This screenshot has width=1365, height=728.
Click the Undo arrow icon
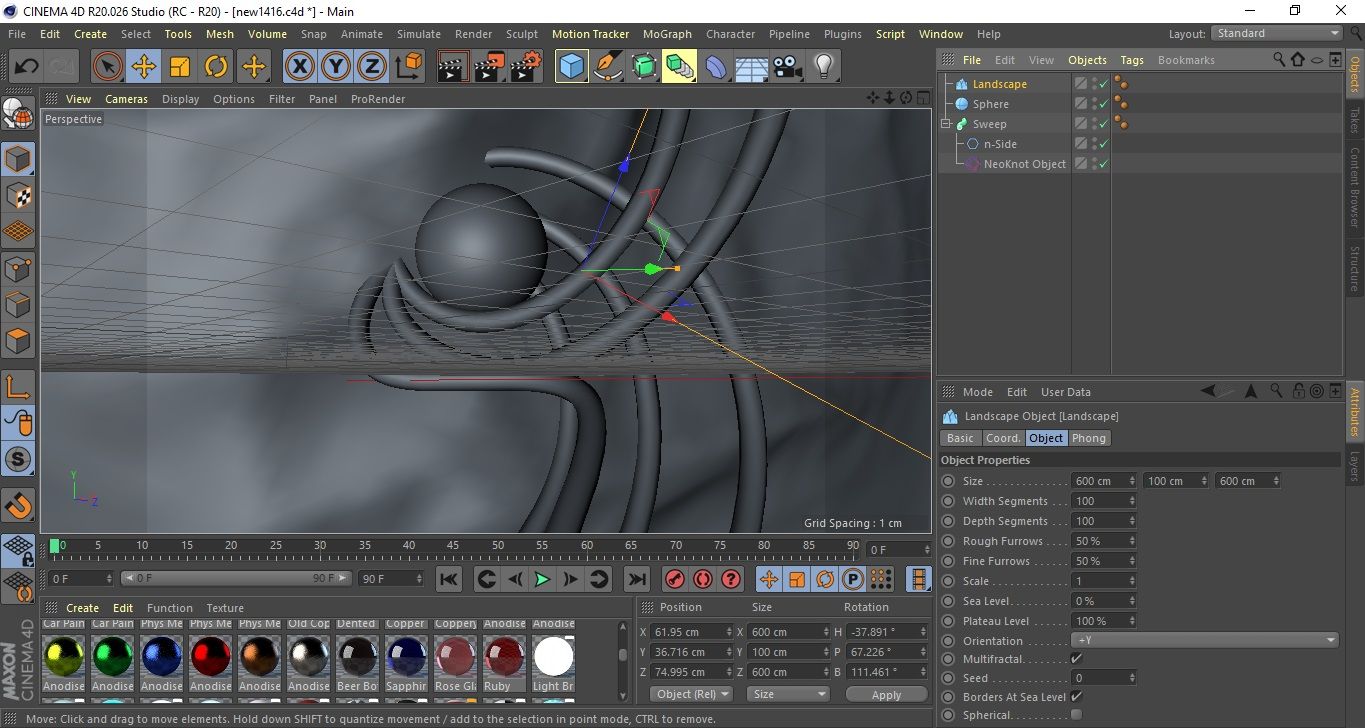click(x=27, y=67)
